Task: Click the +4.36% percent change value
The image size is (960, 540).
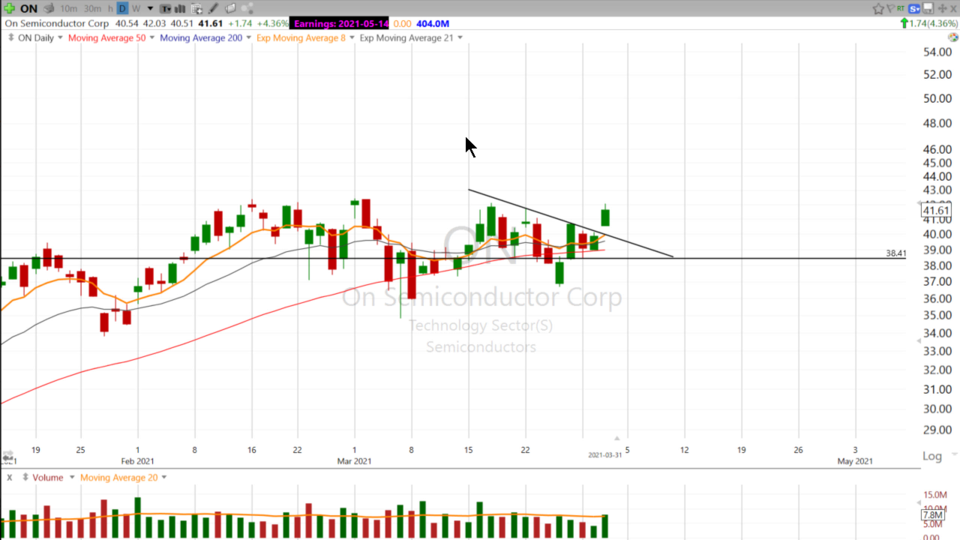Action: 272,23
